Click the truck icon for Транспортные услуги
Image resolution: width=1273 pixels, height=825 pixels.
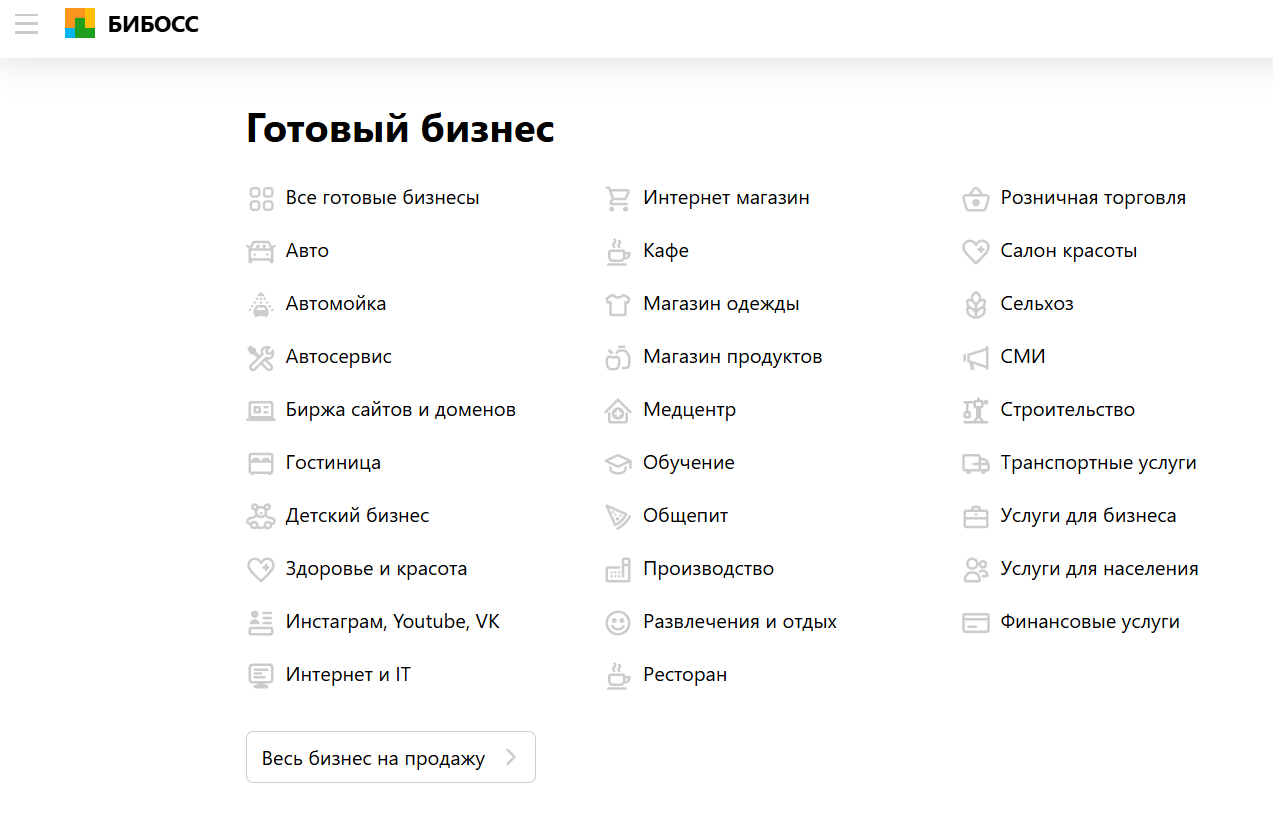click(976, 463)
